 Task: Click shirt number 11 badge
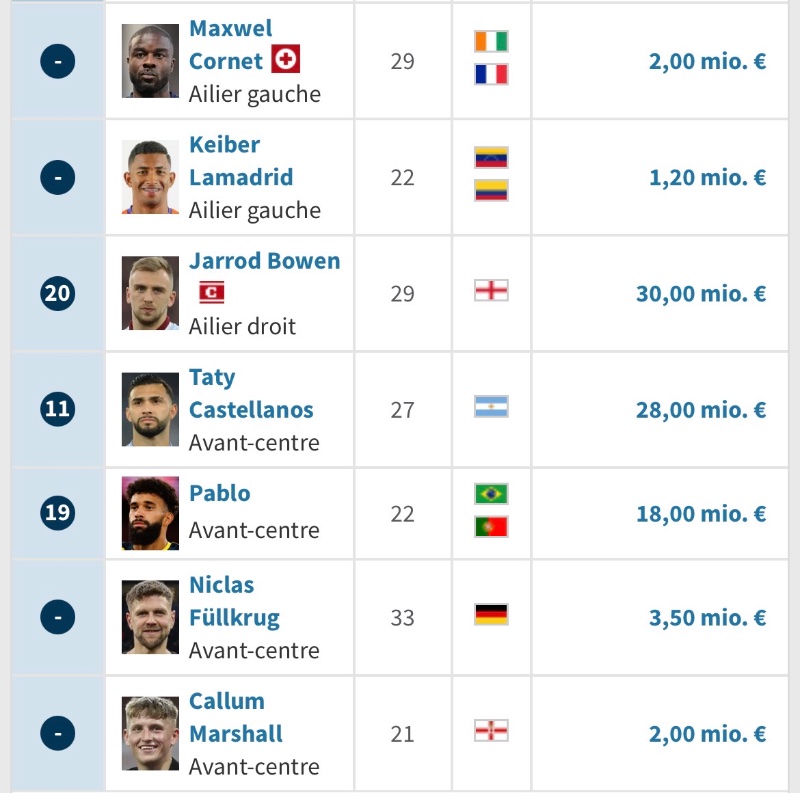click(x=58, y=409)
